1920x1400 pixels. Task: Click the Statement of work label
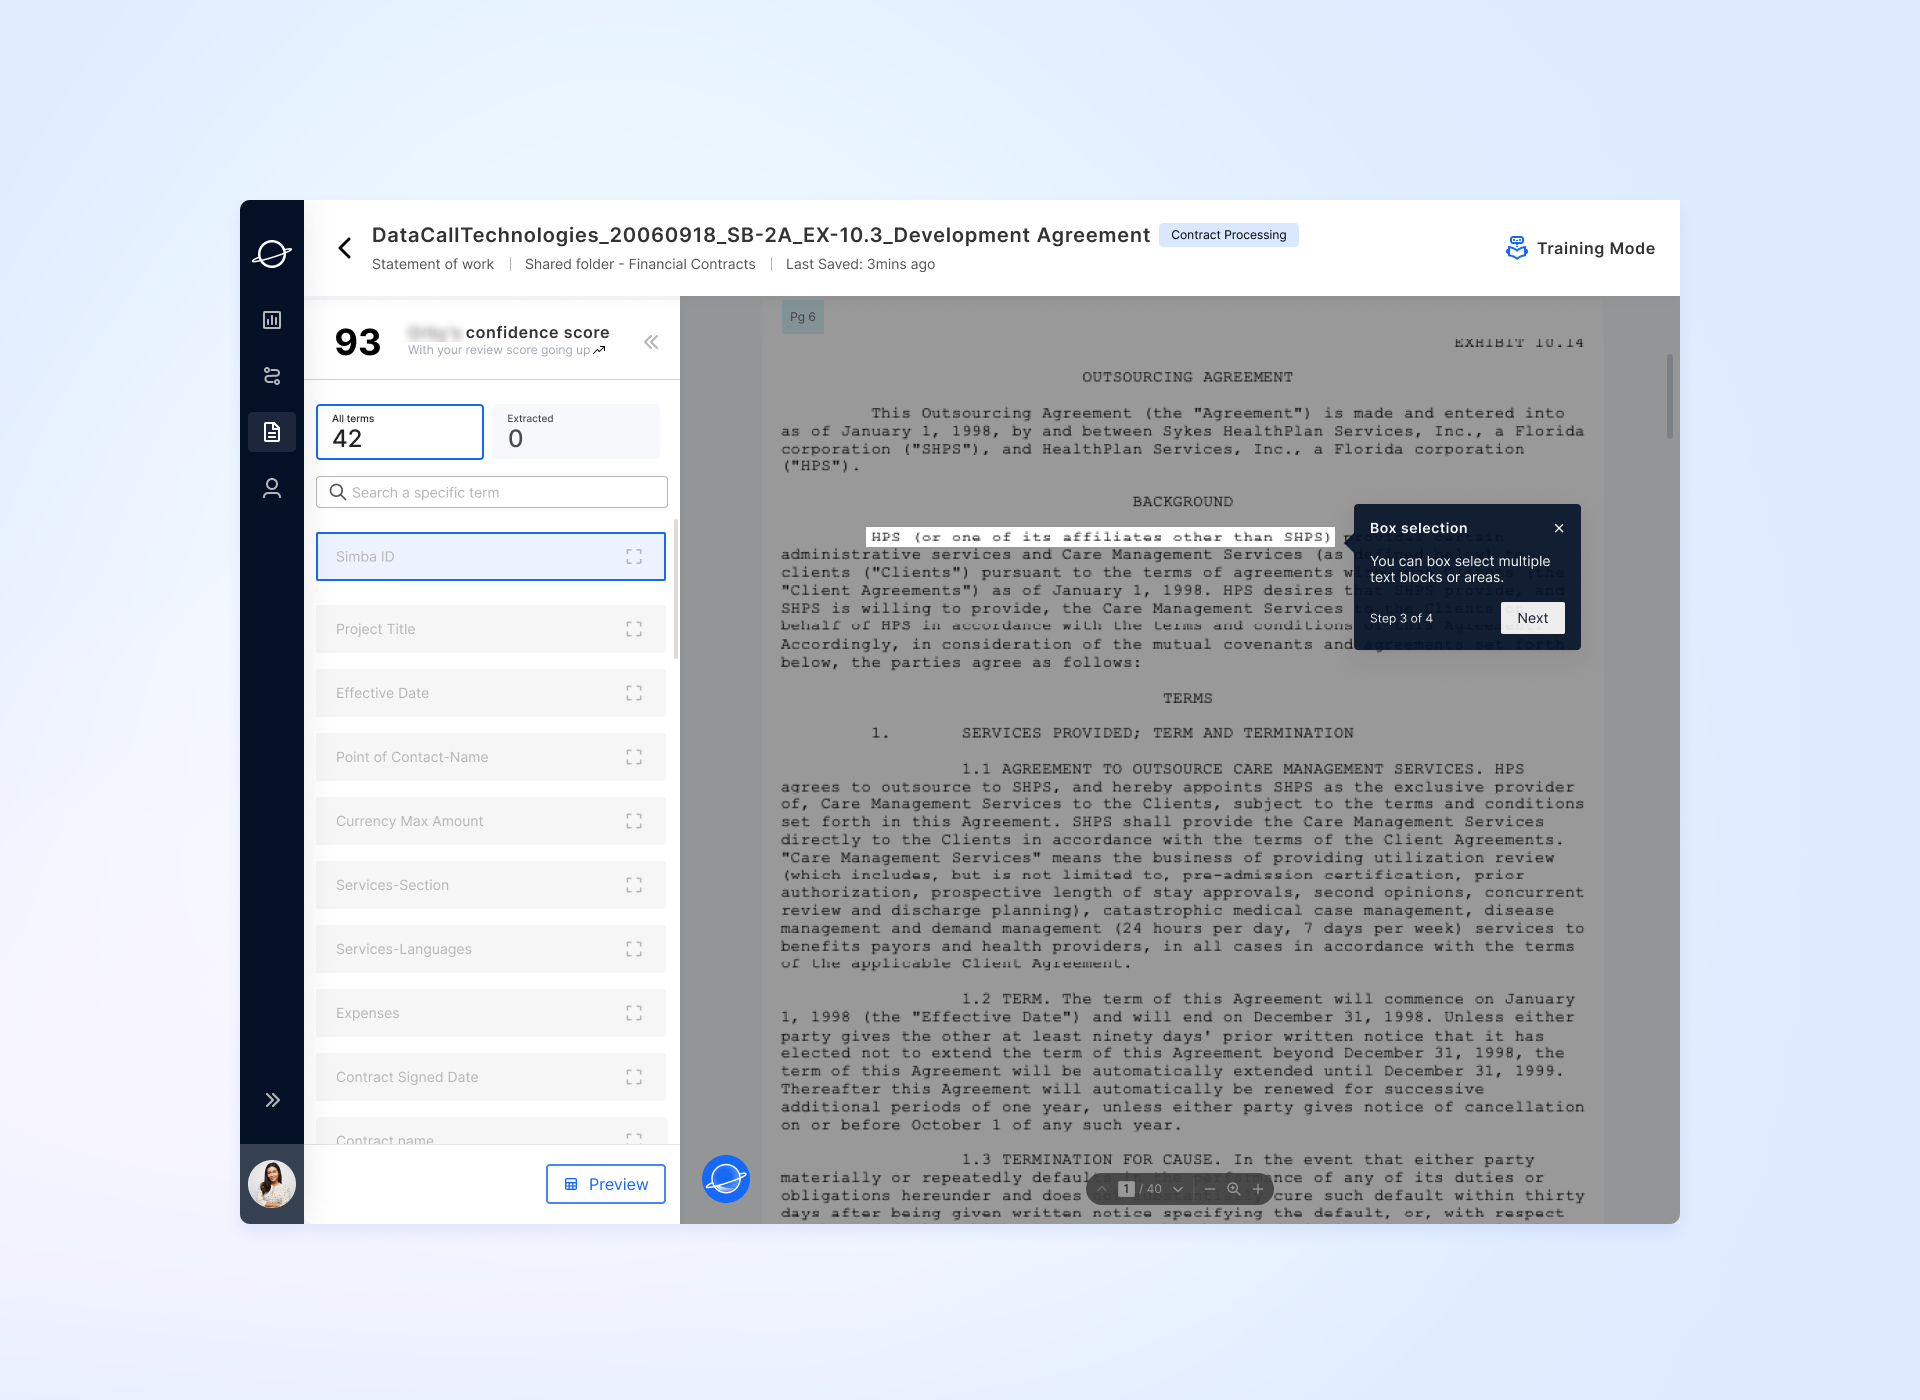pos(433,264)
